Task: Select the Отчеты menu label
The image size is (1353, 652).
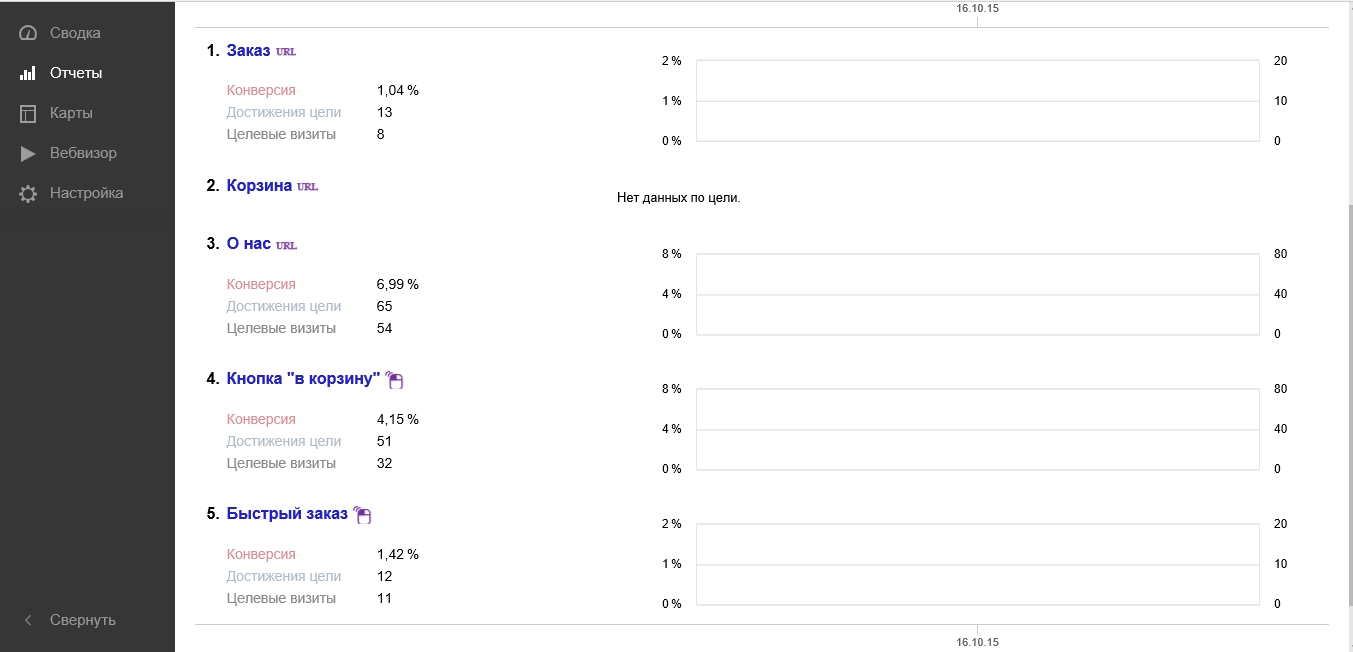Action: [x=76, y=73]
